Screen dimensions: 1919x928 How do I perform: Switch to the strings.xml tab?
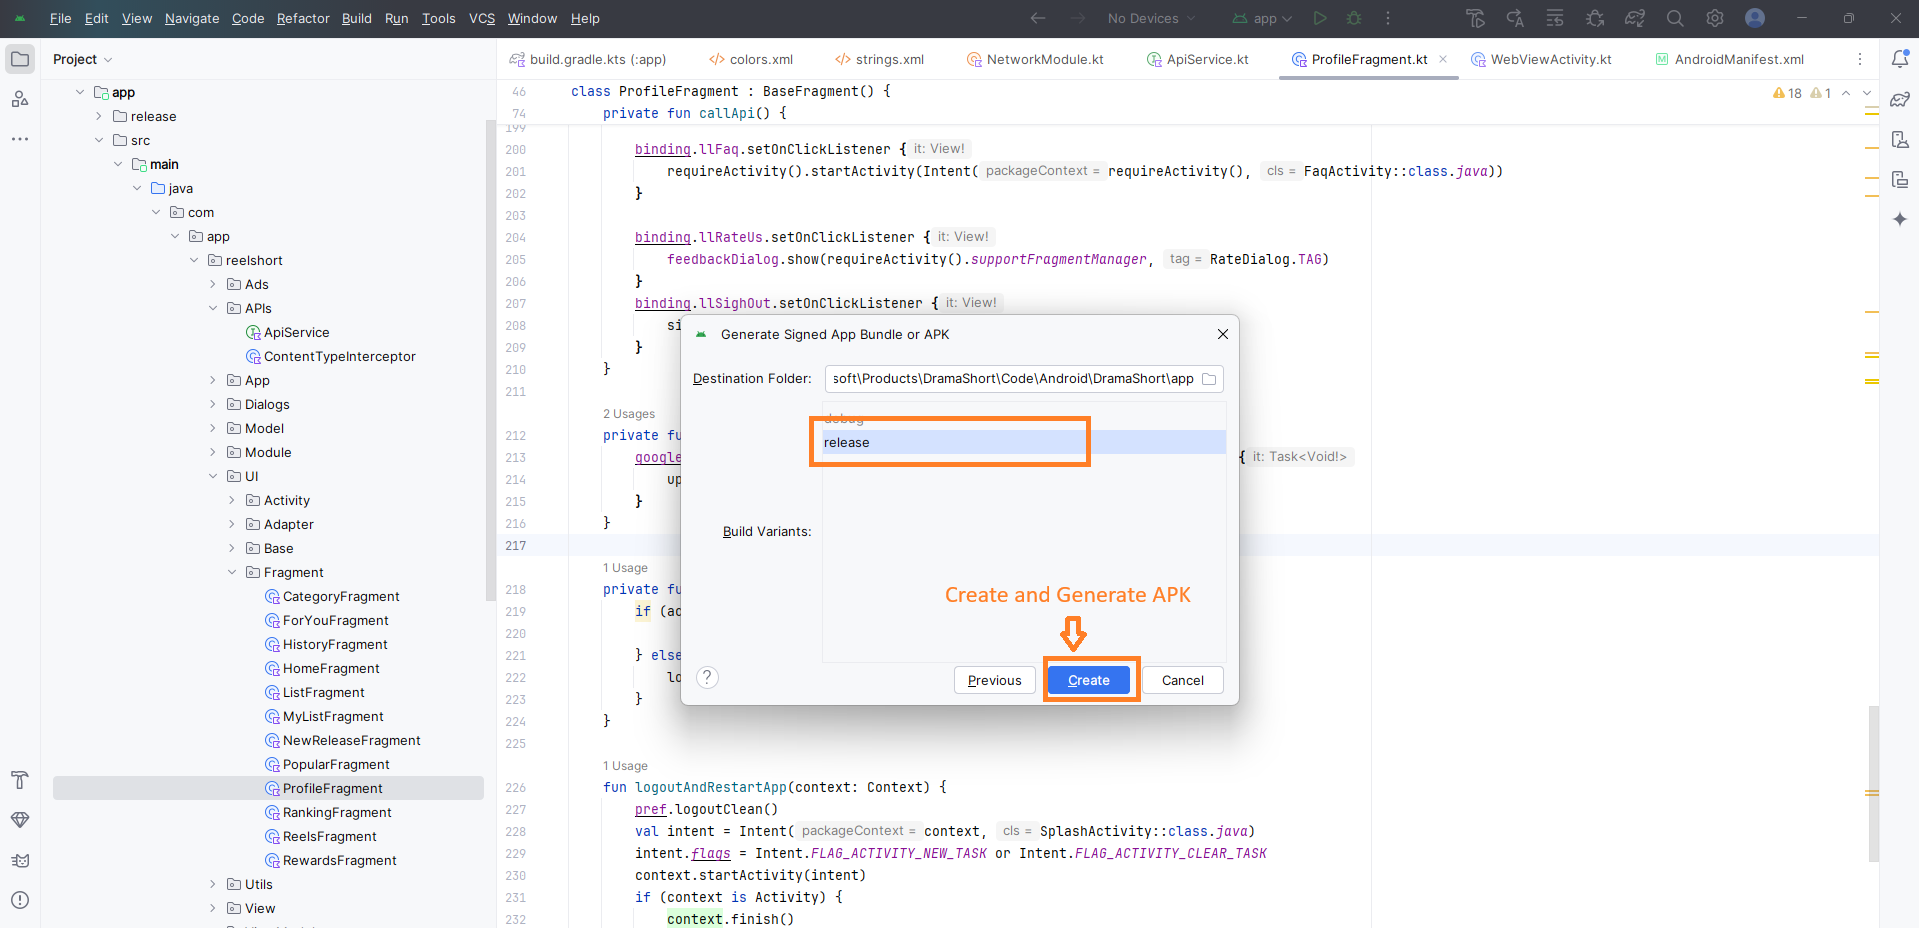point(880,59)
